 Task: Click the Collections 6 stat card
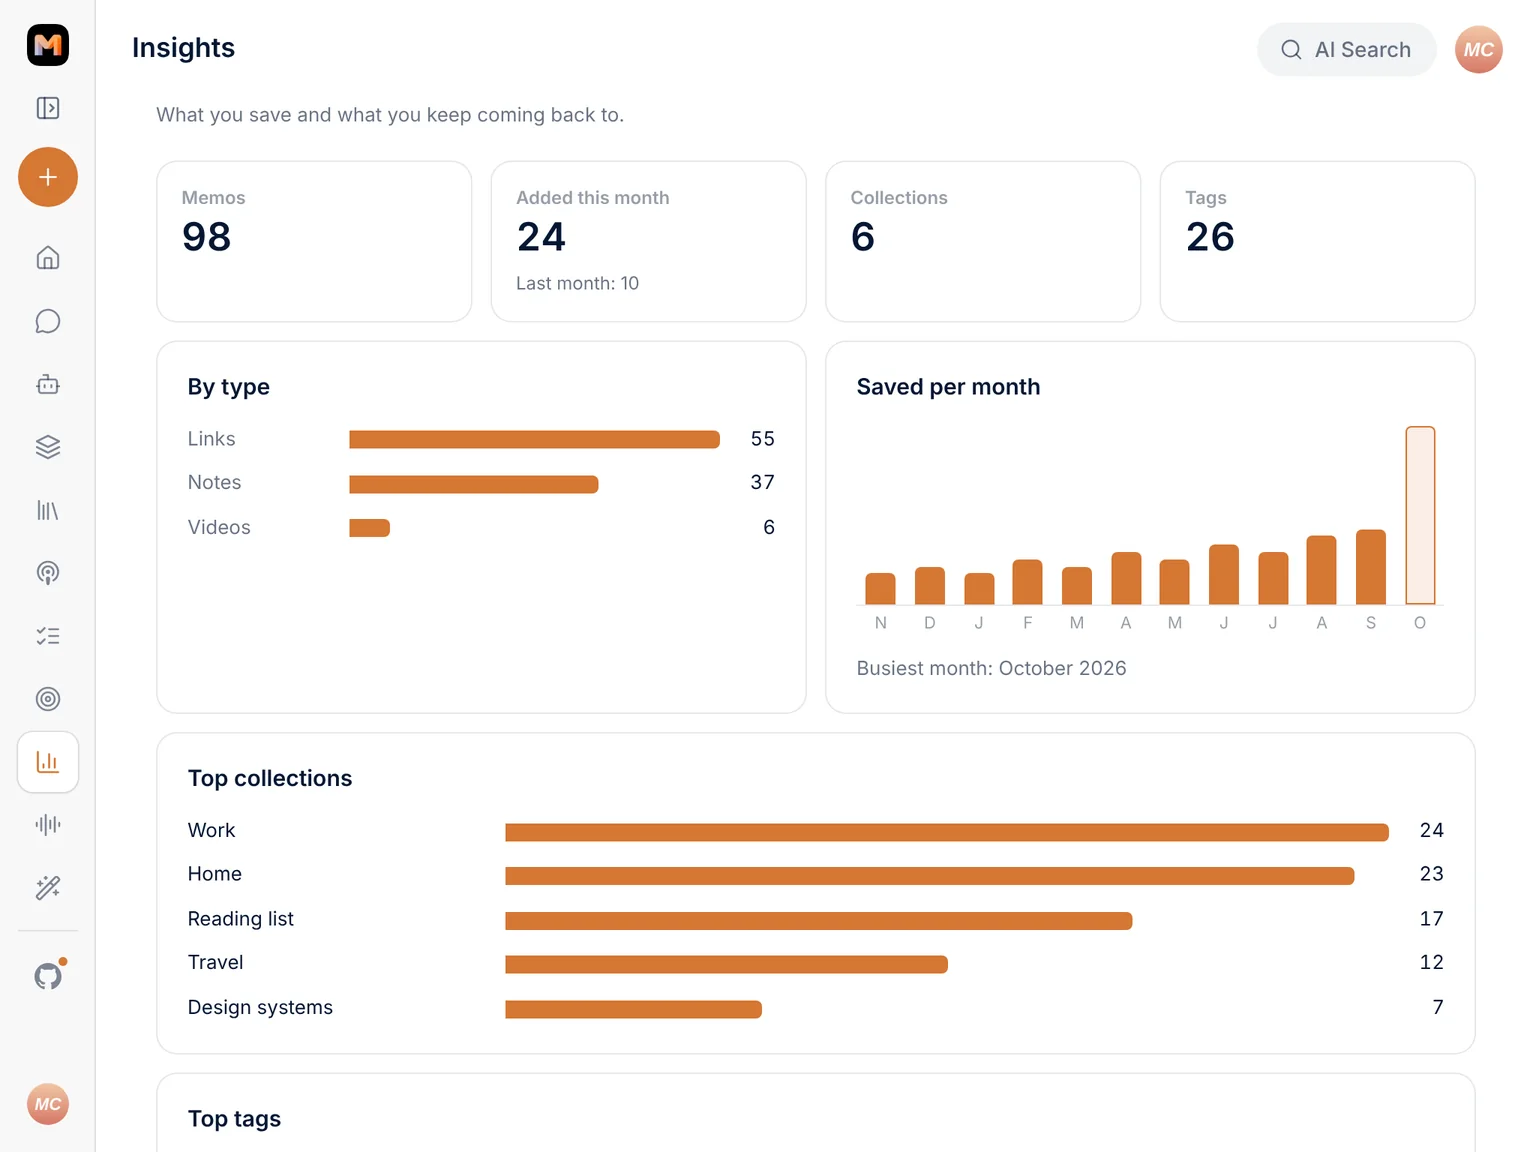click(983, 242)
